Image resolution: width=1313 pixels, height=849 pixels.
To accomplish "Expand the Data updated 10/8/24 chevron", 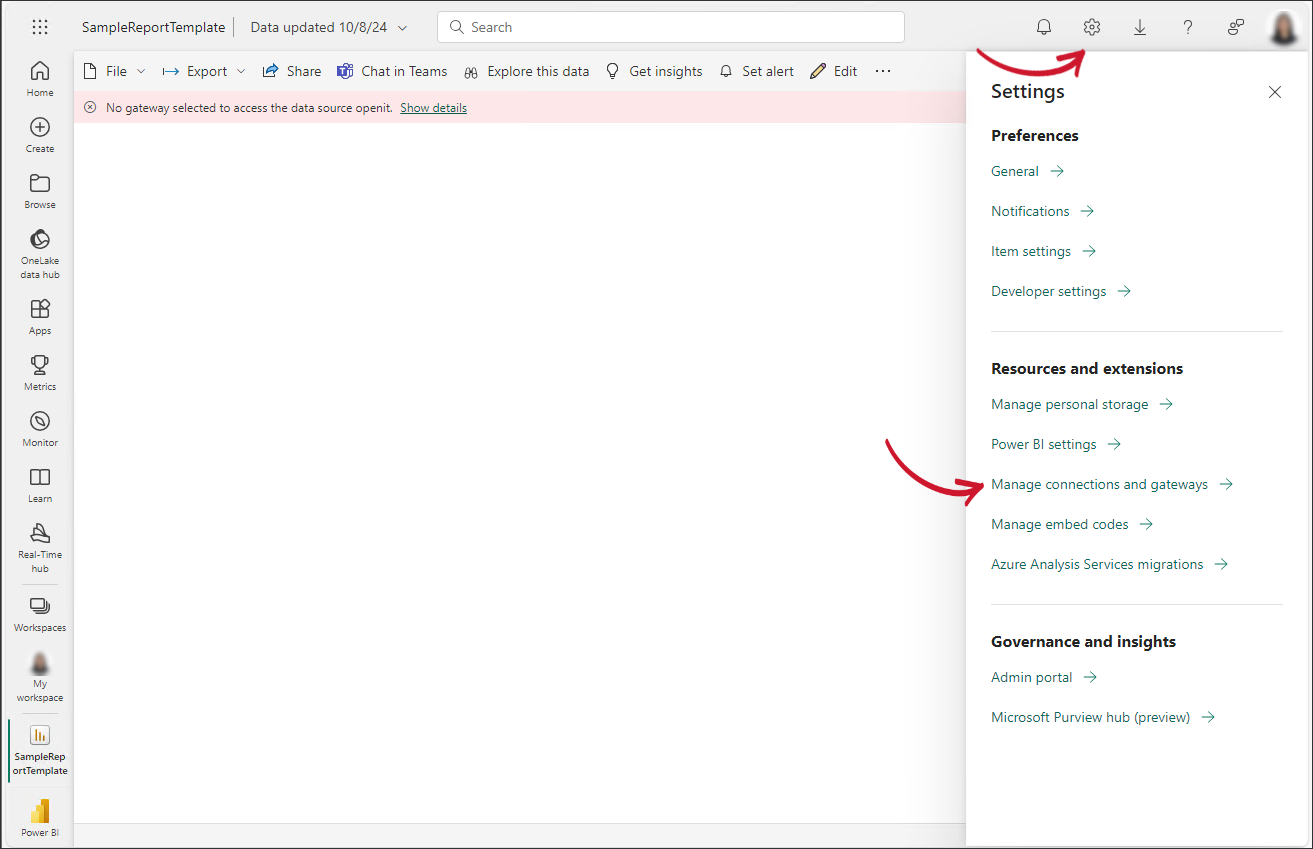I will point(403,28).
